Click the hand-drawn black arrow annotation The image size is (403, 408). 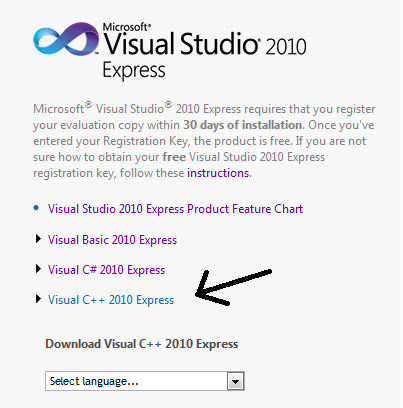coord(233,287)
